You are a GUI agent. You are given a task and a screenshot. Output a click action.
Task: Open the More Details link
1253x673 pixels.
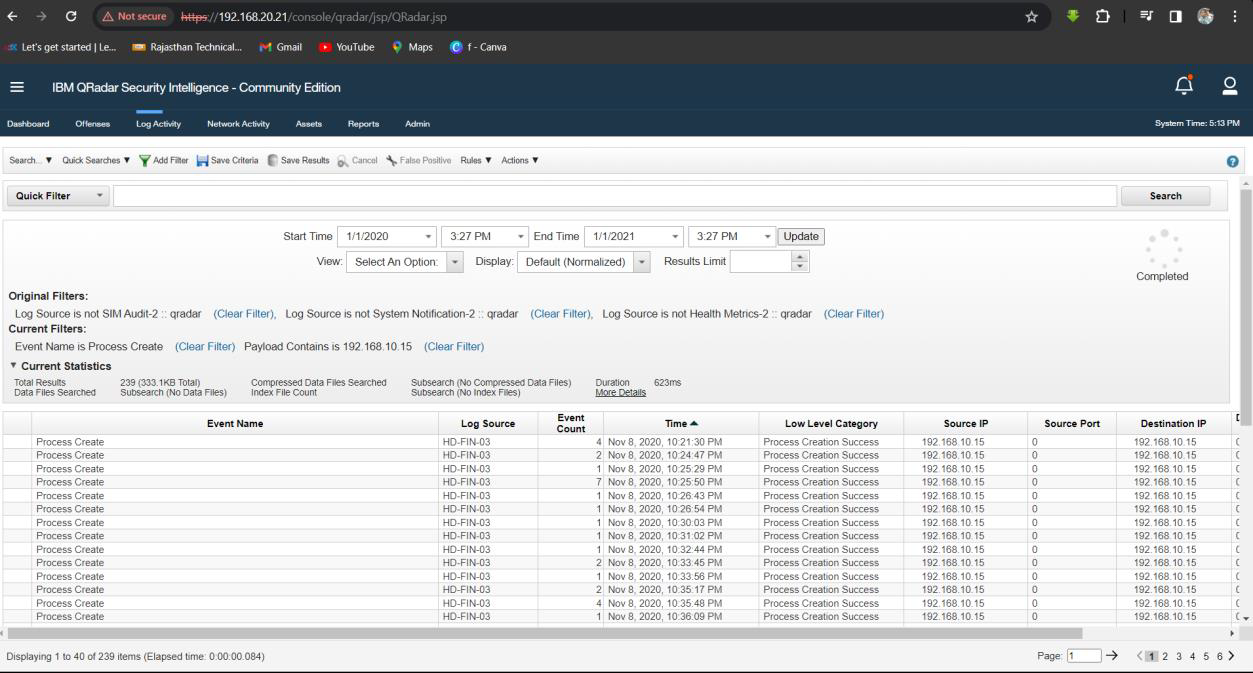point(620,393)
